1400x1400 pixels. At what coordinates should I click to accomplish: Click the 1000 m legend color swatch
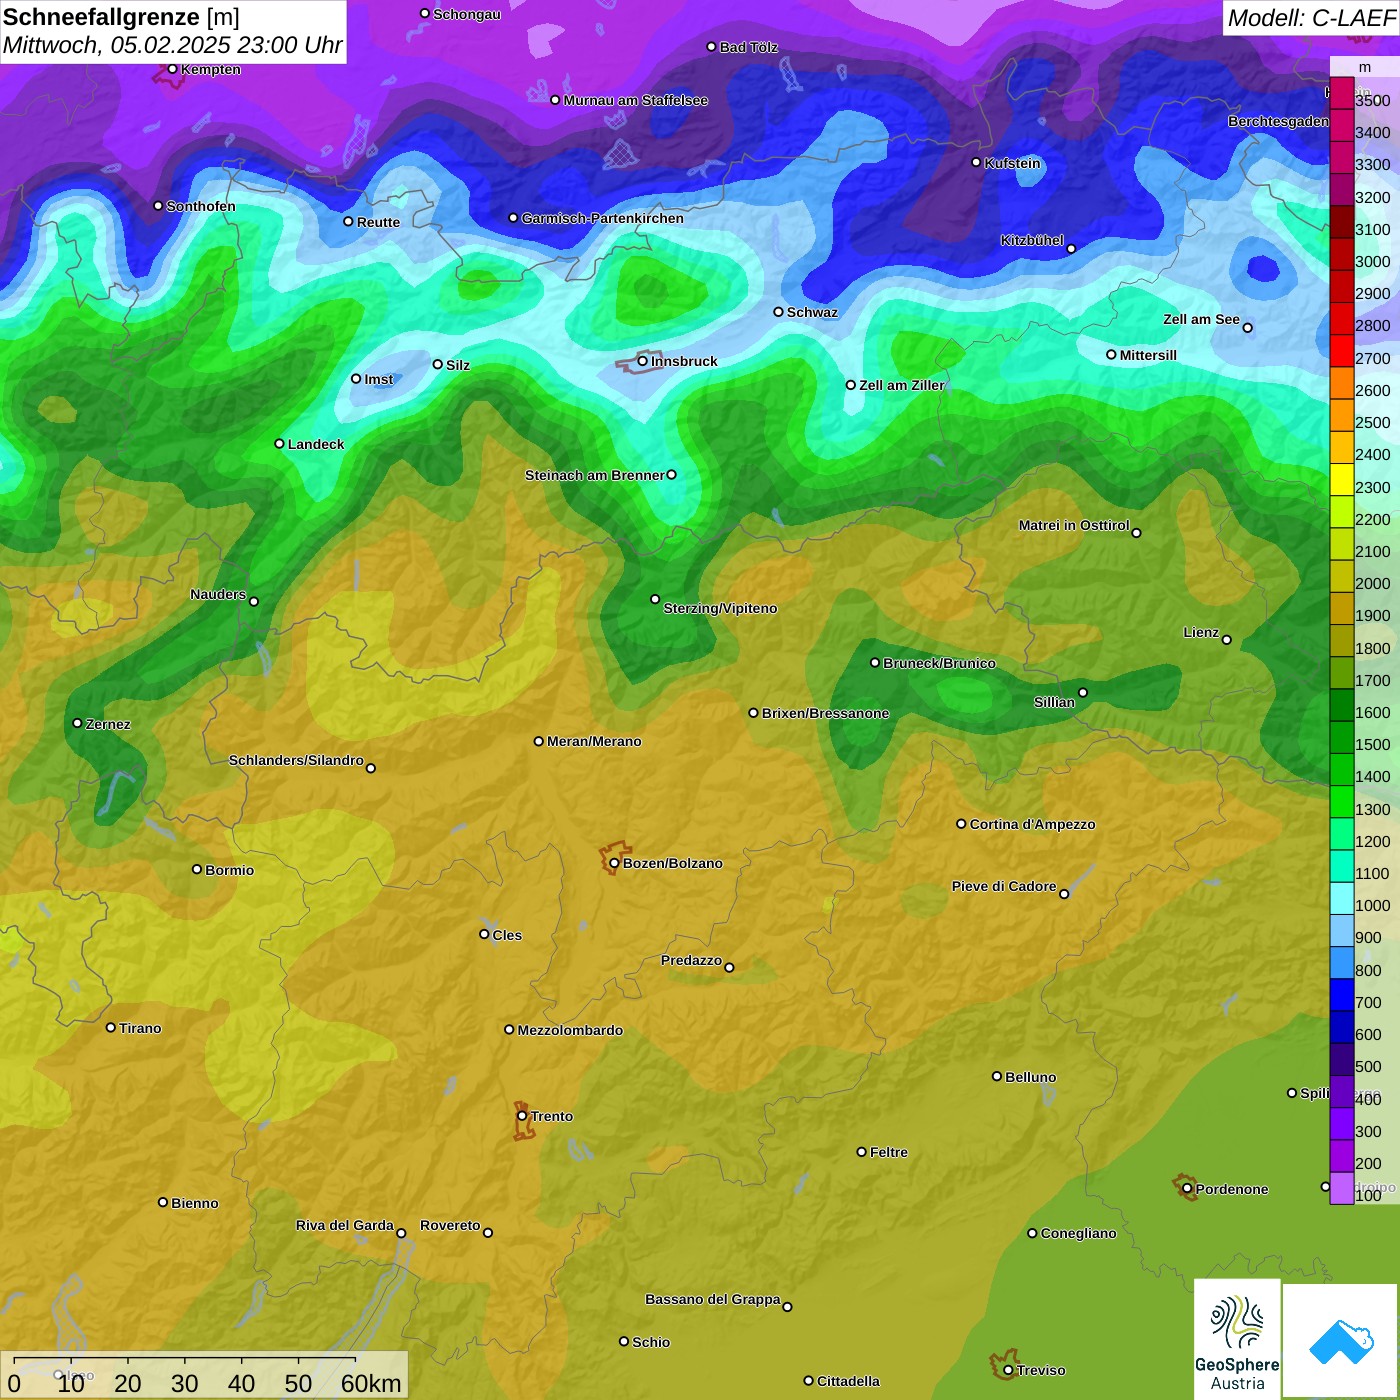(x=1341, y=898)
